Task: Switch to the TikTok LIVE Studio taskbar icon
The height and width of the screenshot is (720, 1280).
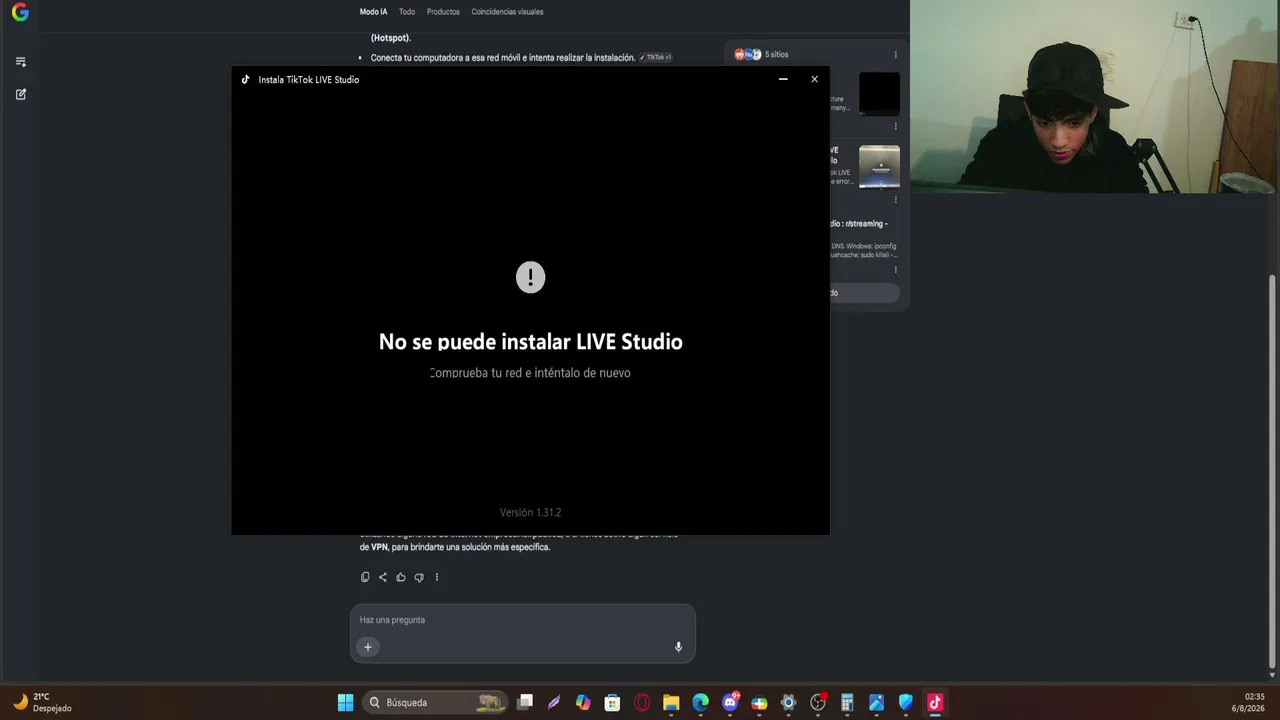Action: [935, 702]
